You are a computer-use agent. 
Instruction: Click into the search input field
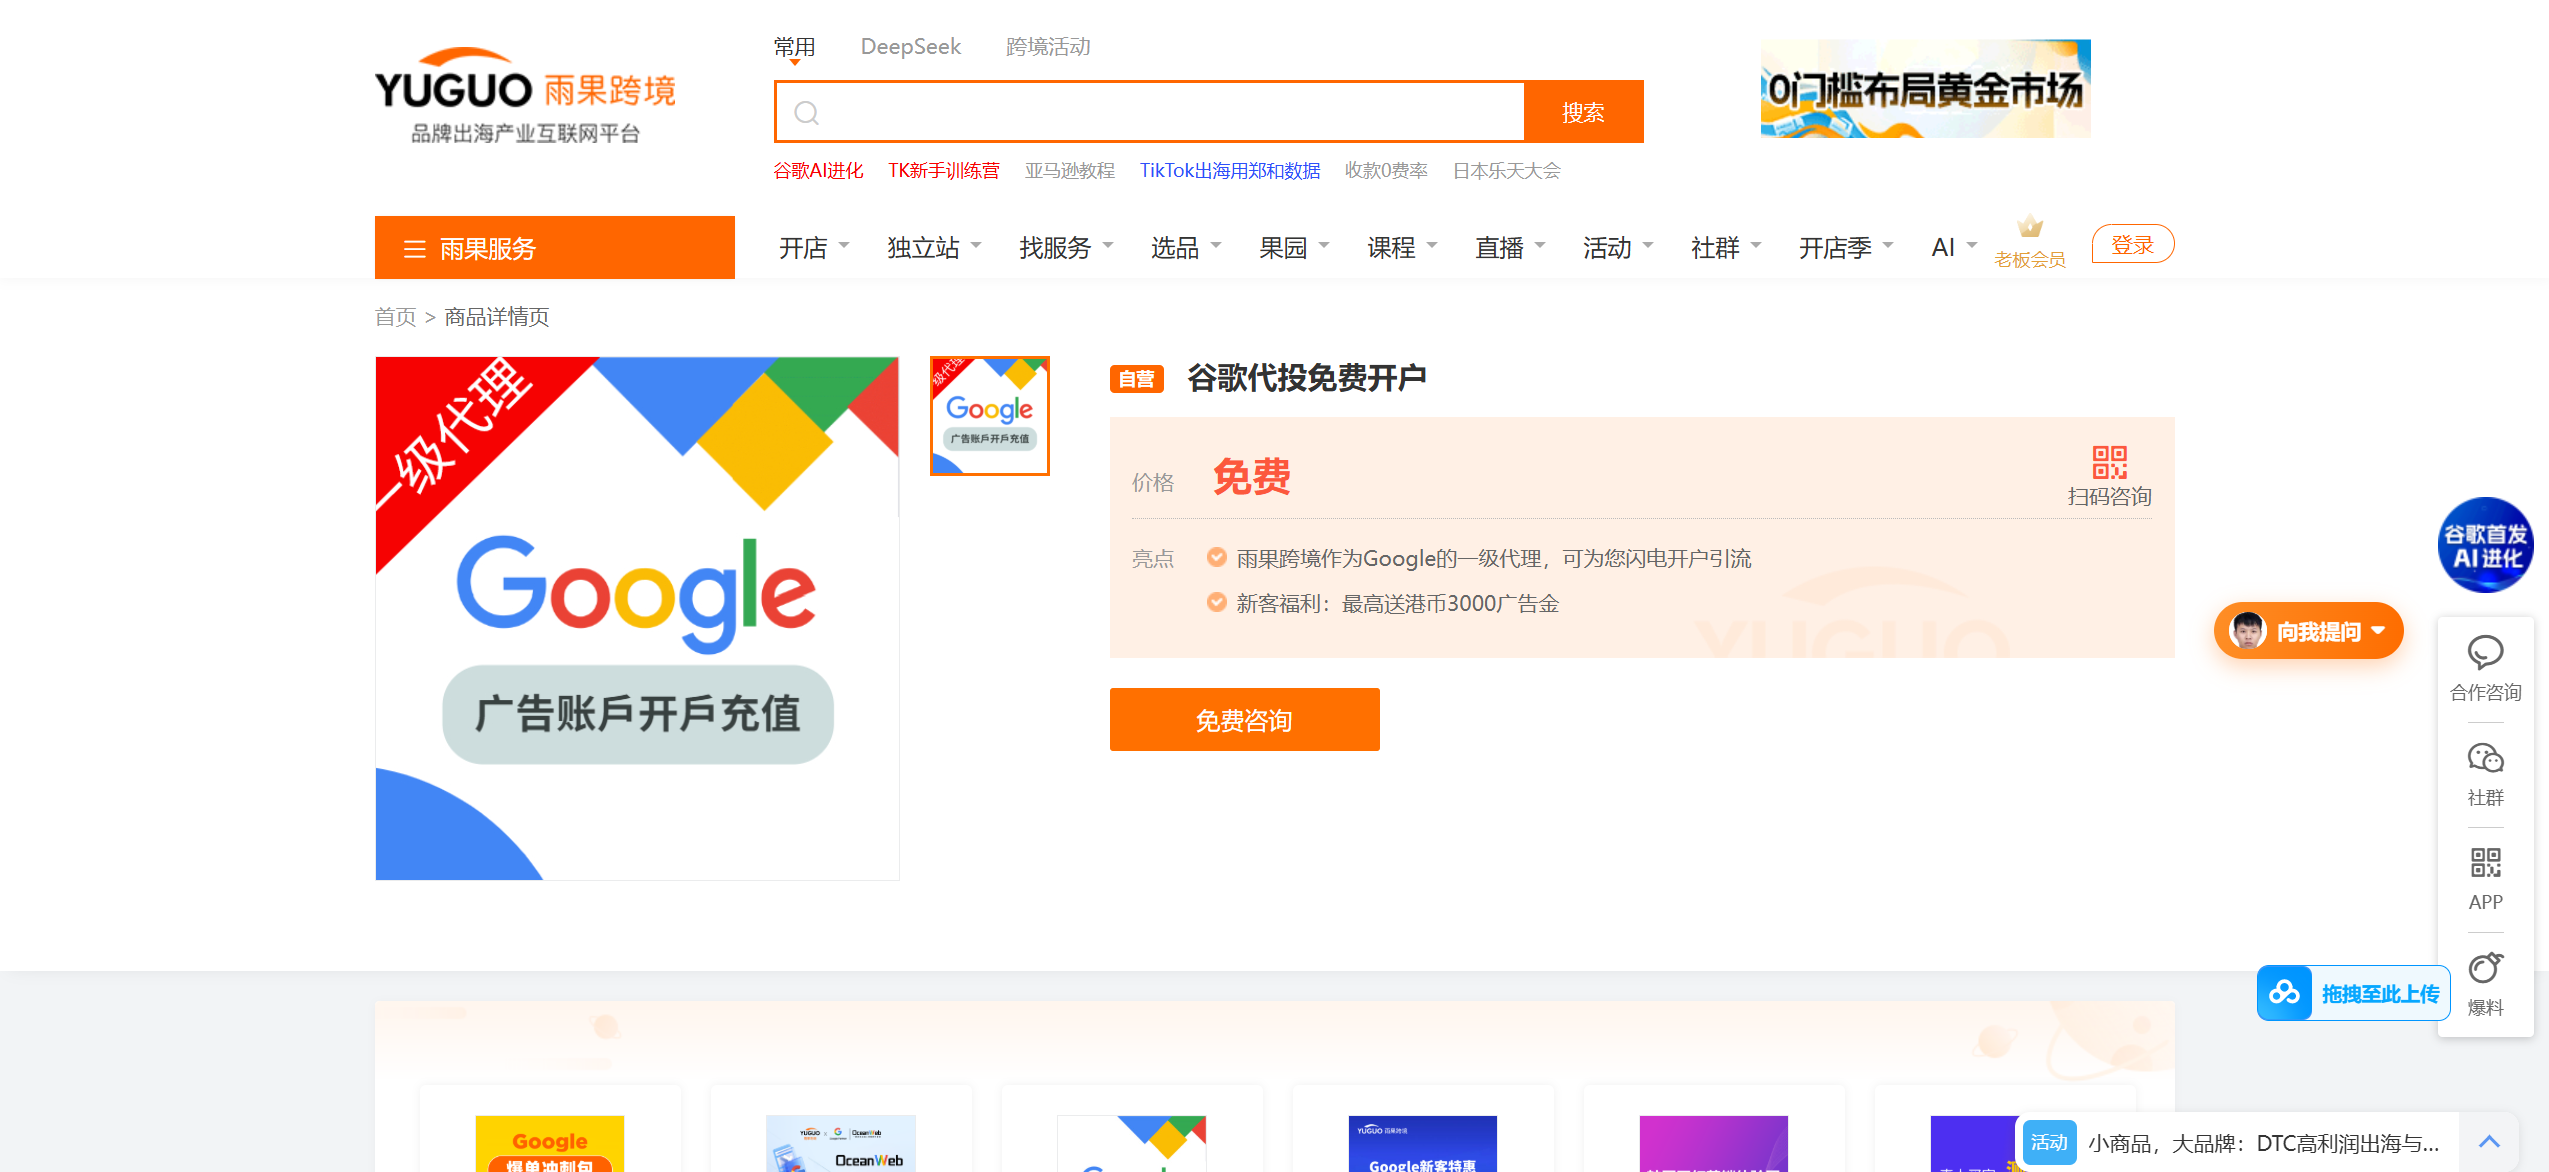click(x=1150, y=112)
